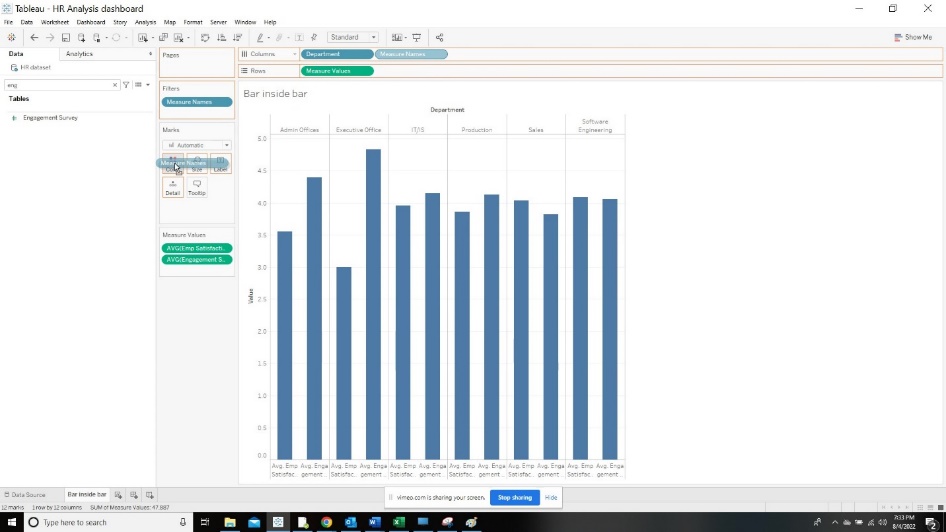Viewport: 946px width, 532px height.
Task: Click the Sort ascending toolbar icon
Action: click(x=221, y=37)
